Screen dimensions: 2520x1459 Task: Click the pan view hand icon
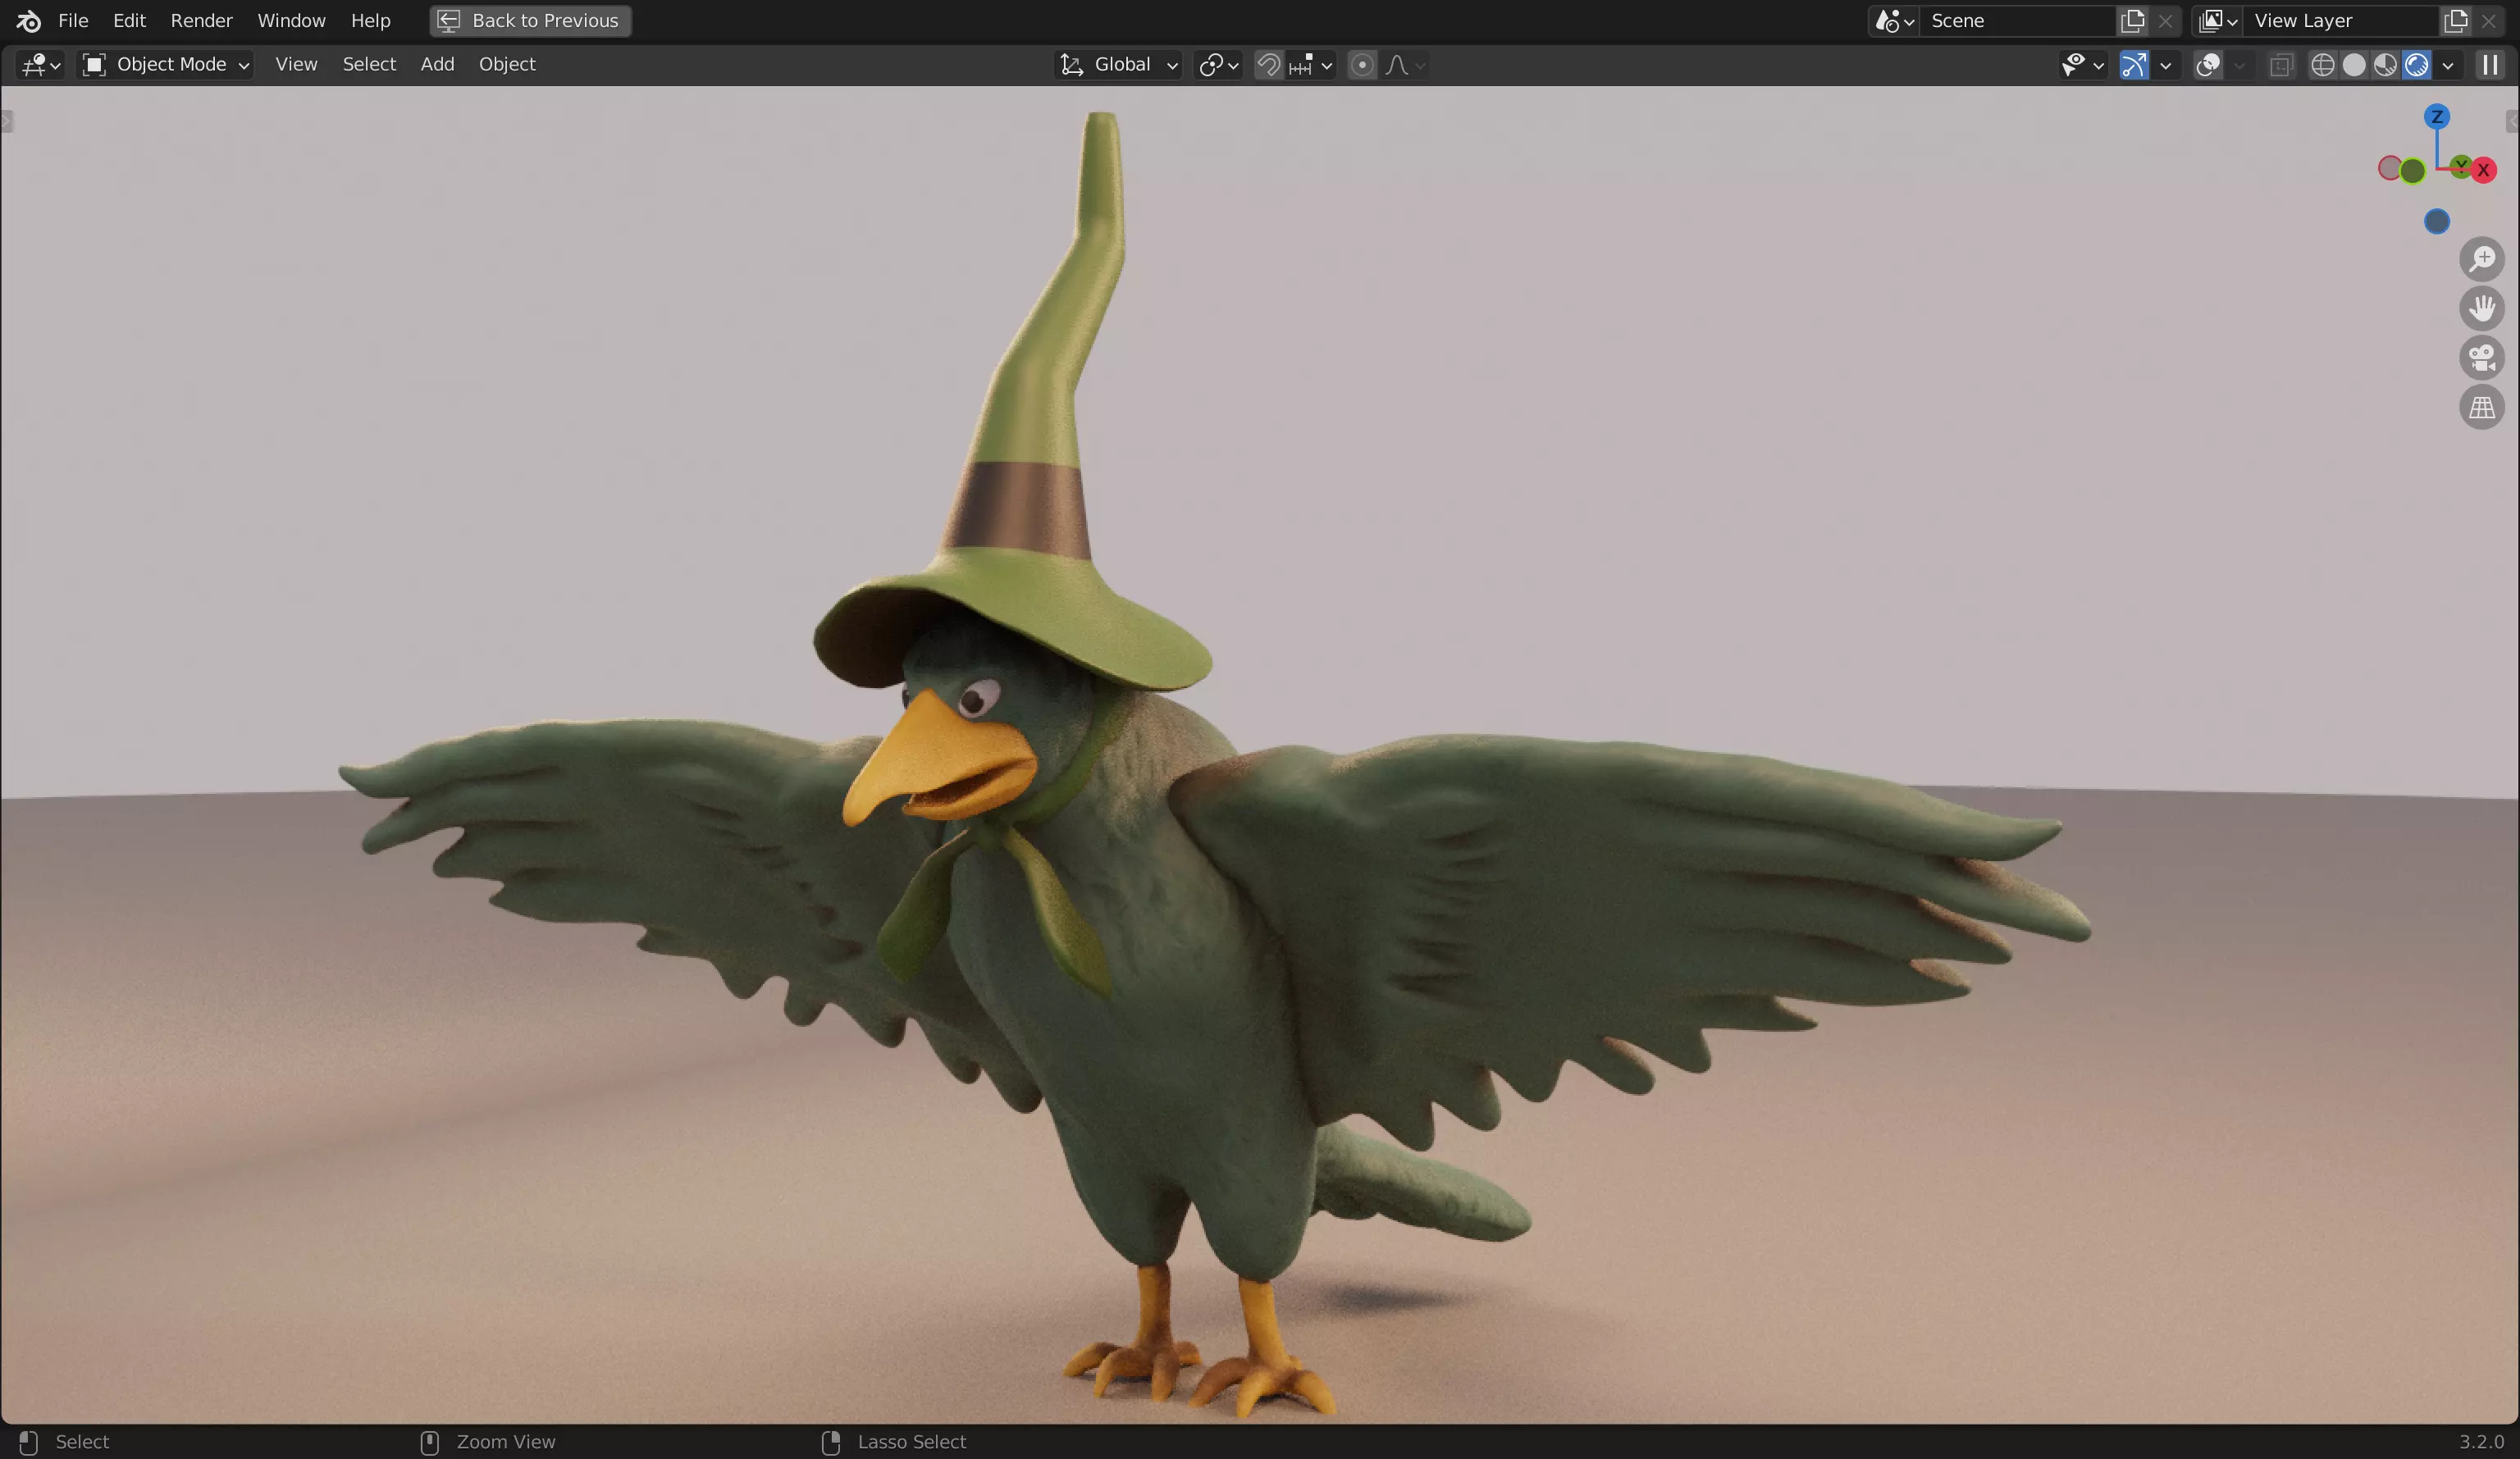[2481, 308]
